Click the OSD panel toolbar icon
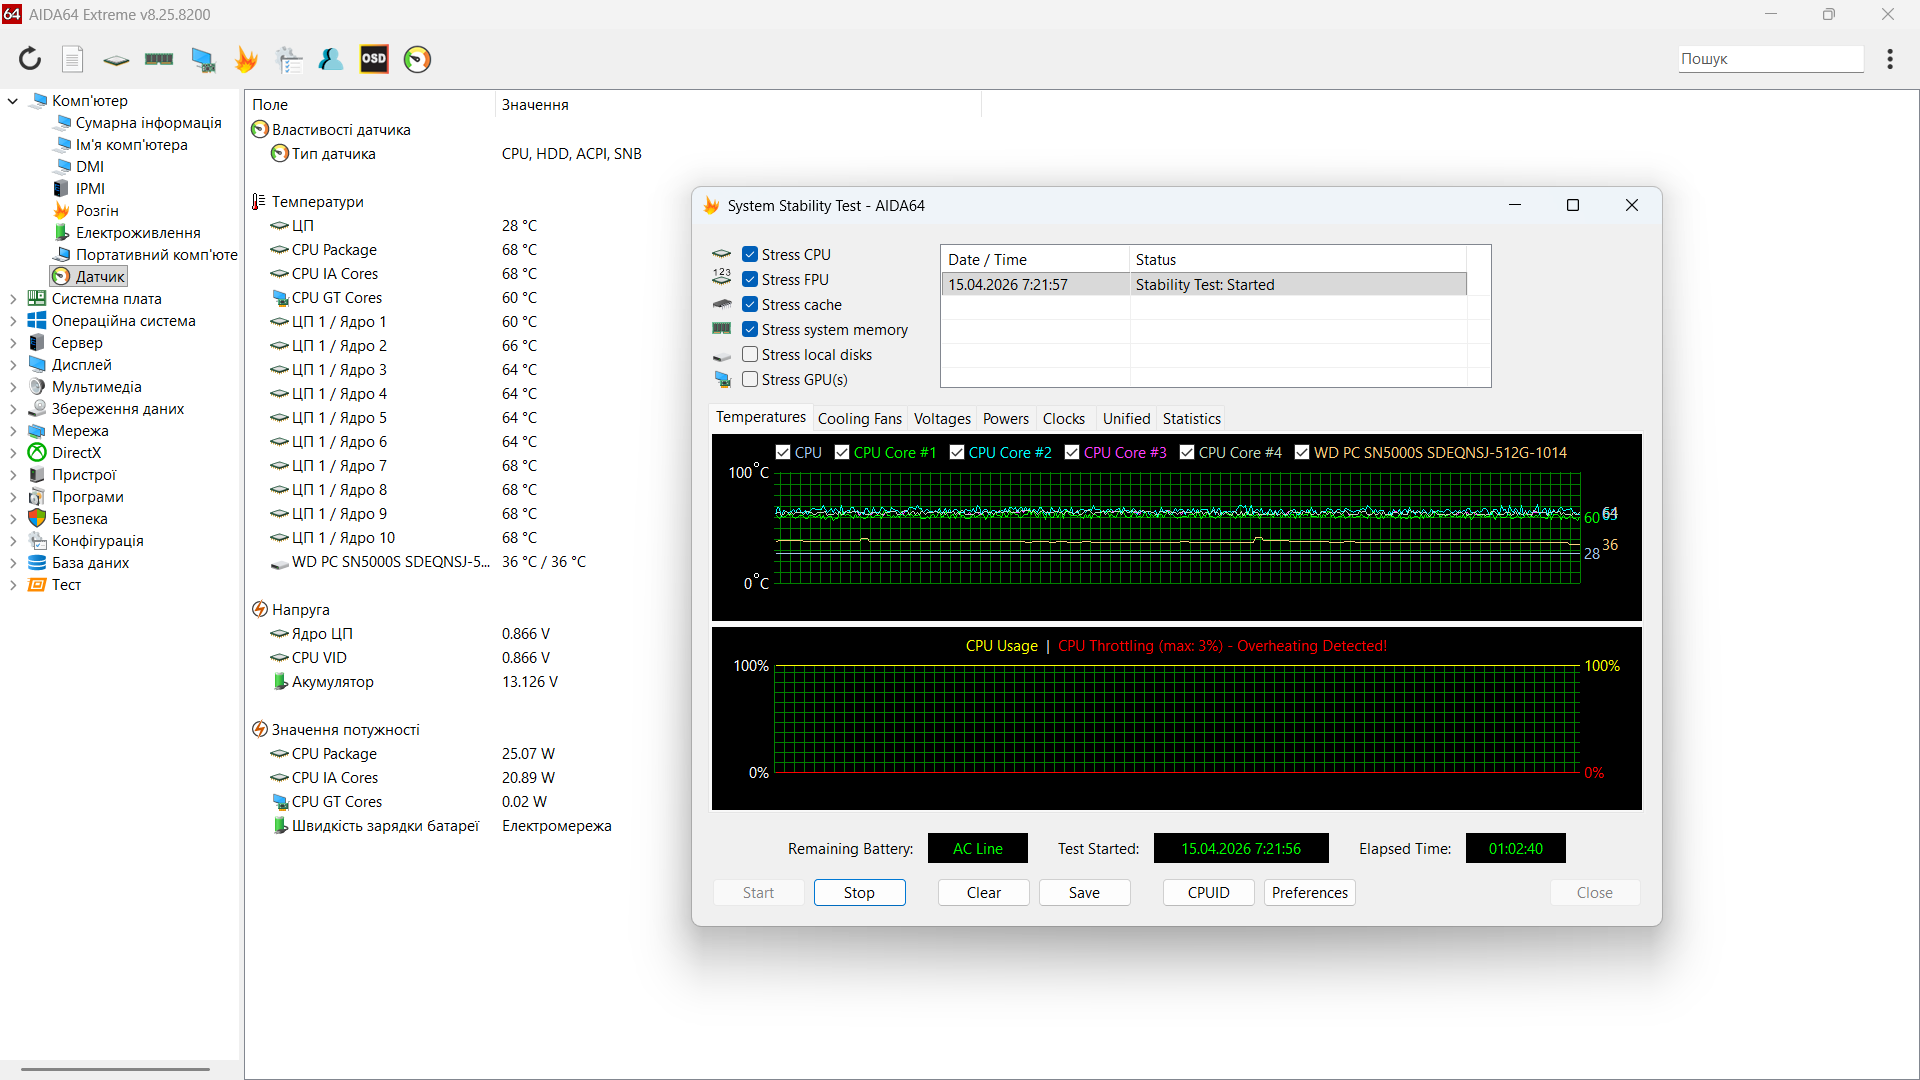This screenshot has width=1920, height=1080. click(374, 59)
